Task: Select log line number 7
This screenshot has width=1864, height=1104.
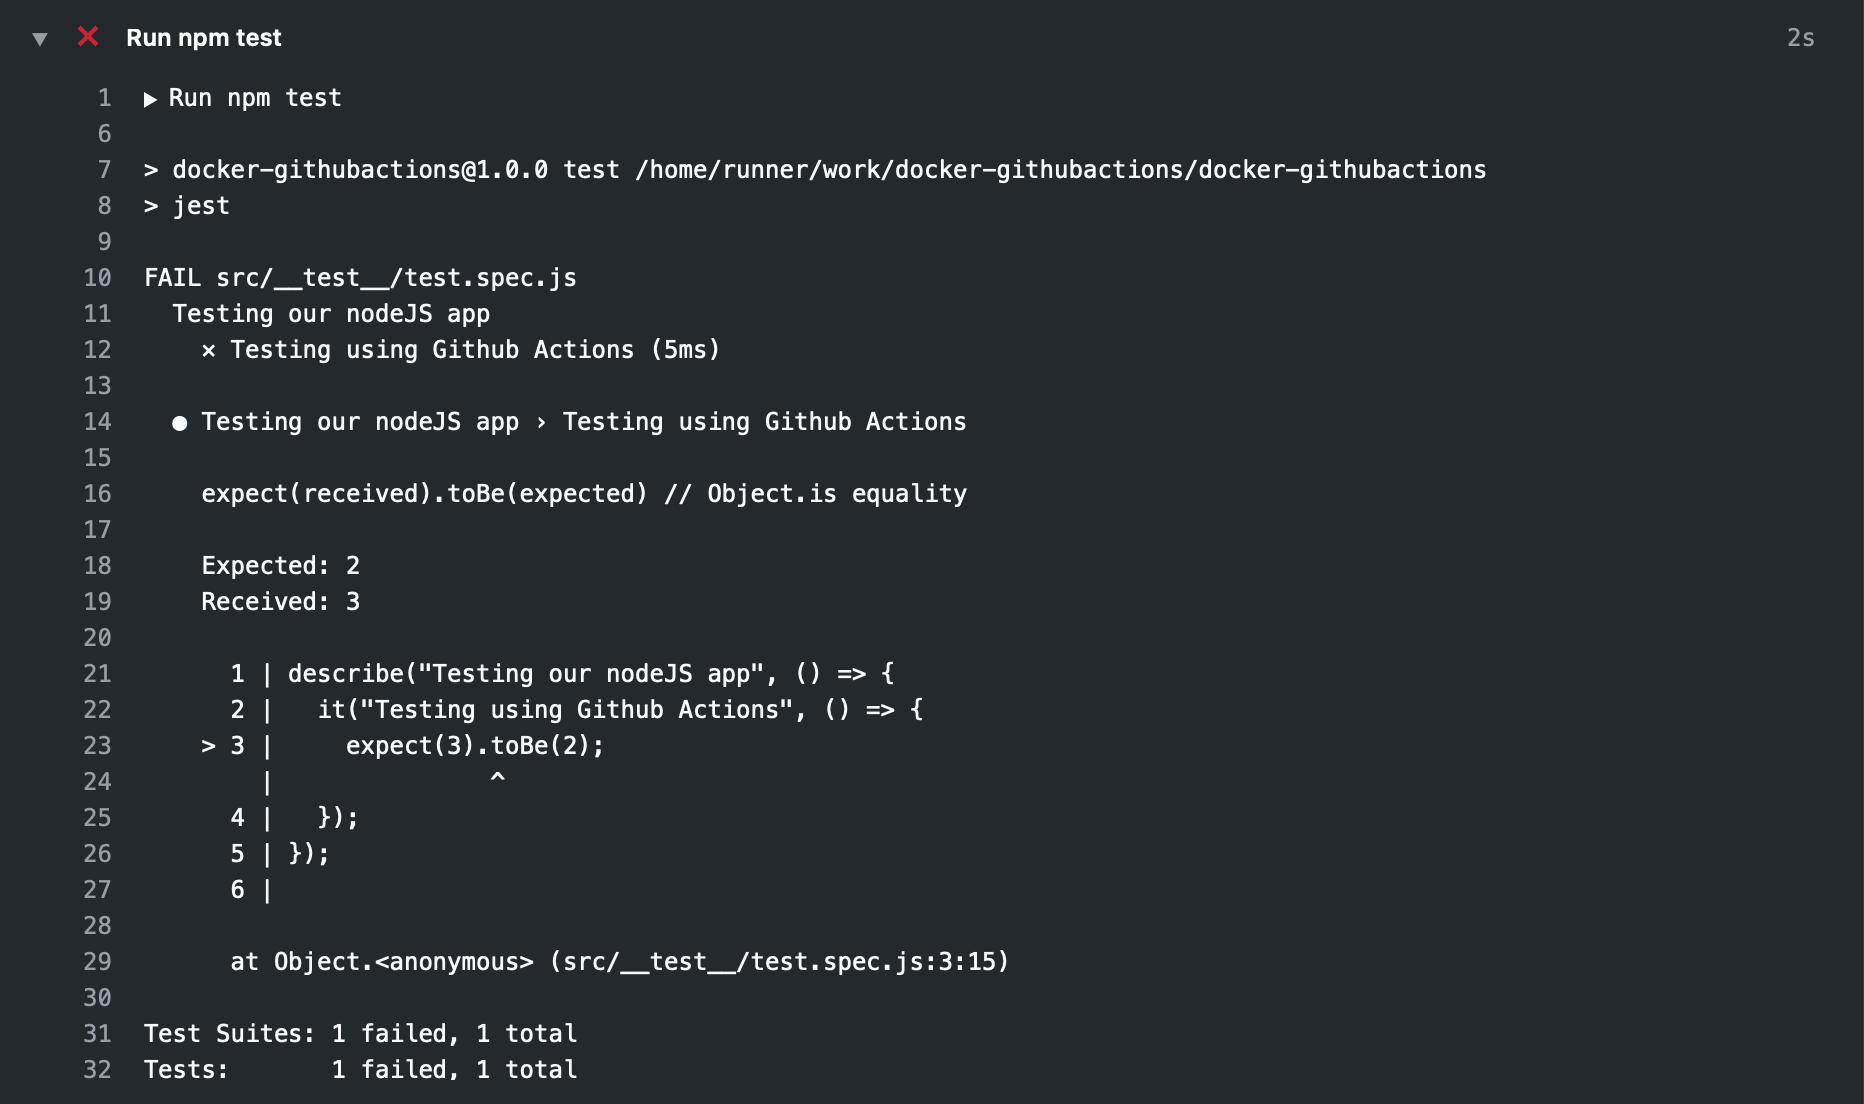Action: (x=104, y=170)
